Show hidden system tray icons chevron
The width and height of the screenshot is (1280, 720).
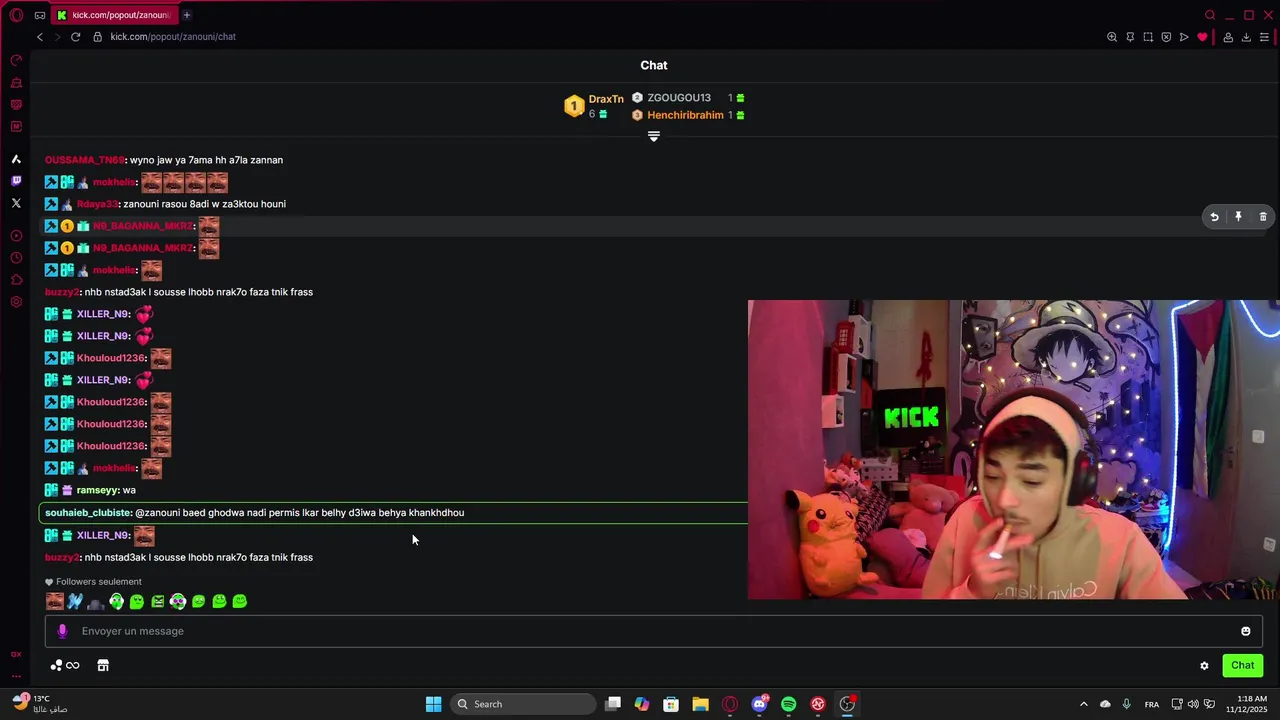pyautogui.click(x=1083, y=704)
